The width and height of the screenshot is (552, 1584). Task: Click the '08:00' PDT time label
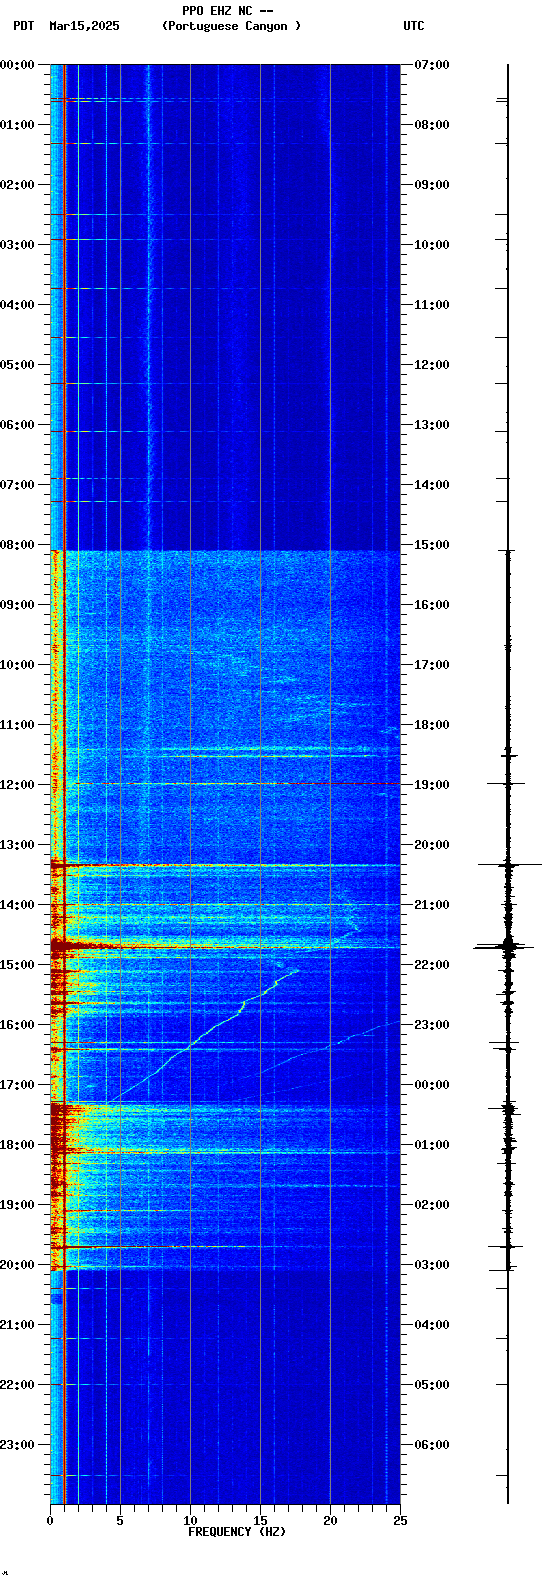17,545
